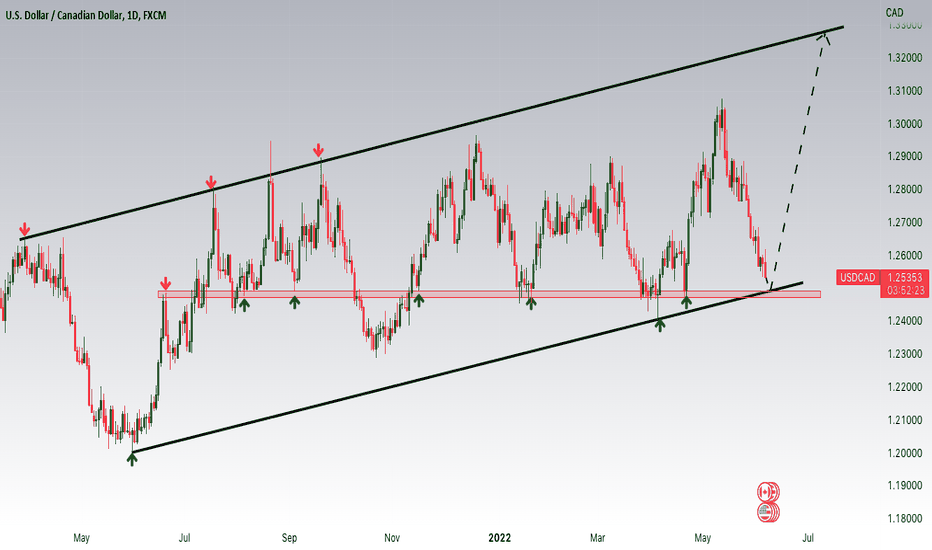Click the current price value 1.25353
Viewport: 932px width, 550px height.
point(905,278)
